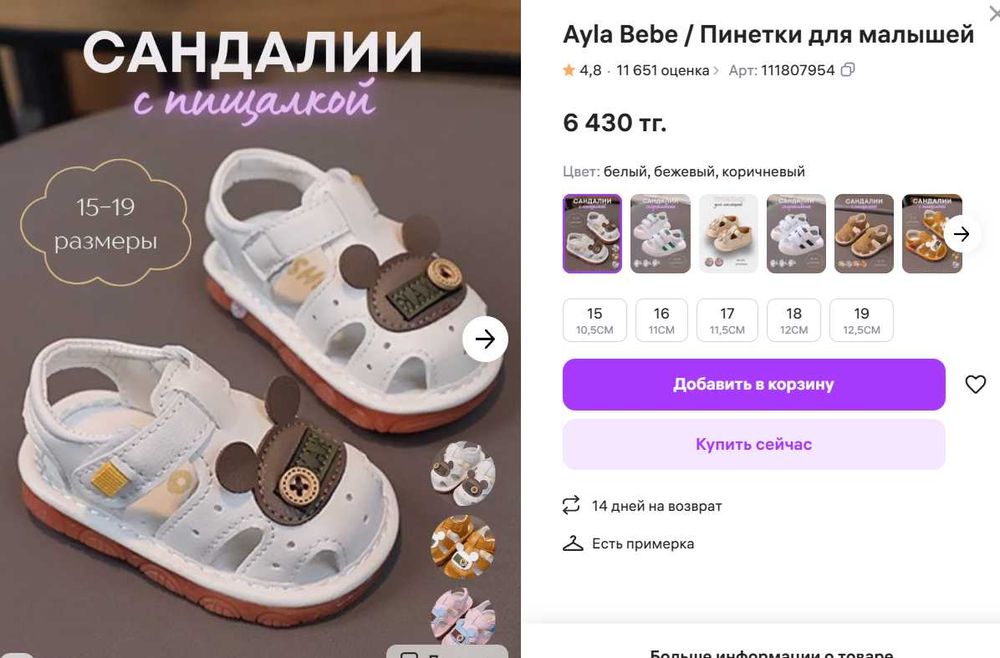The image size is (1000, 658).
Task: Click 'Купить сейчас' button
Action: point(754,444)
